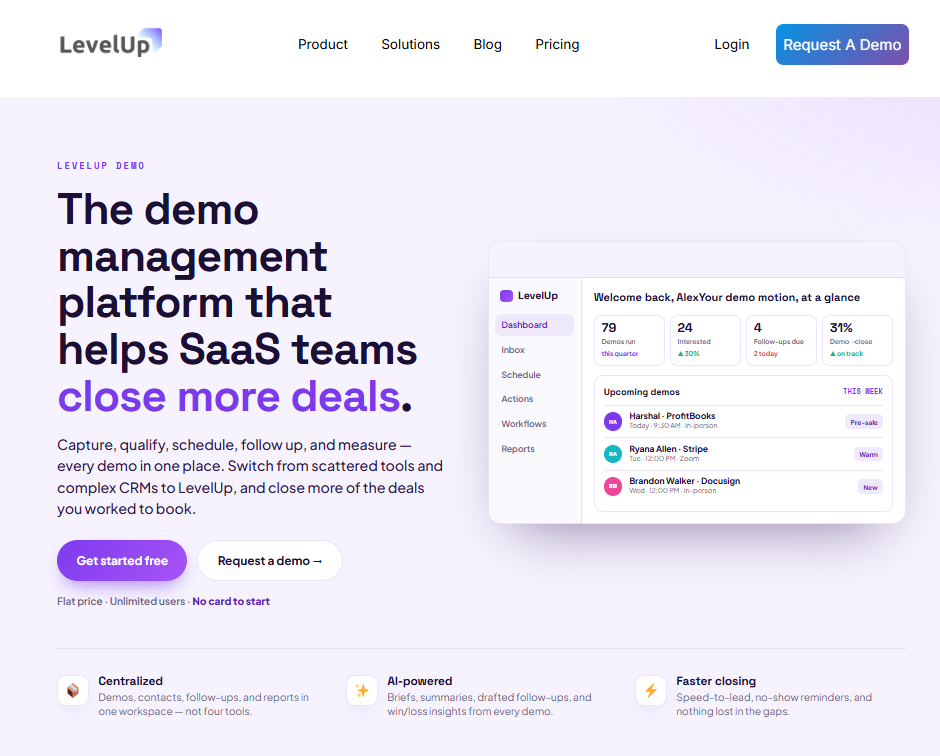
Task: Click the Faster closing lightning icon
Action: 650,691
